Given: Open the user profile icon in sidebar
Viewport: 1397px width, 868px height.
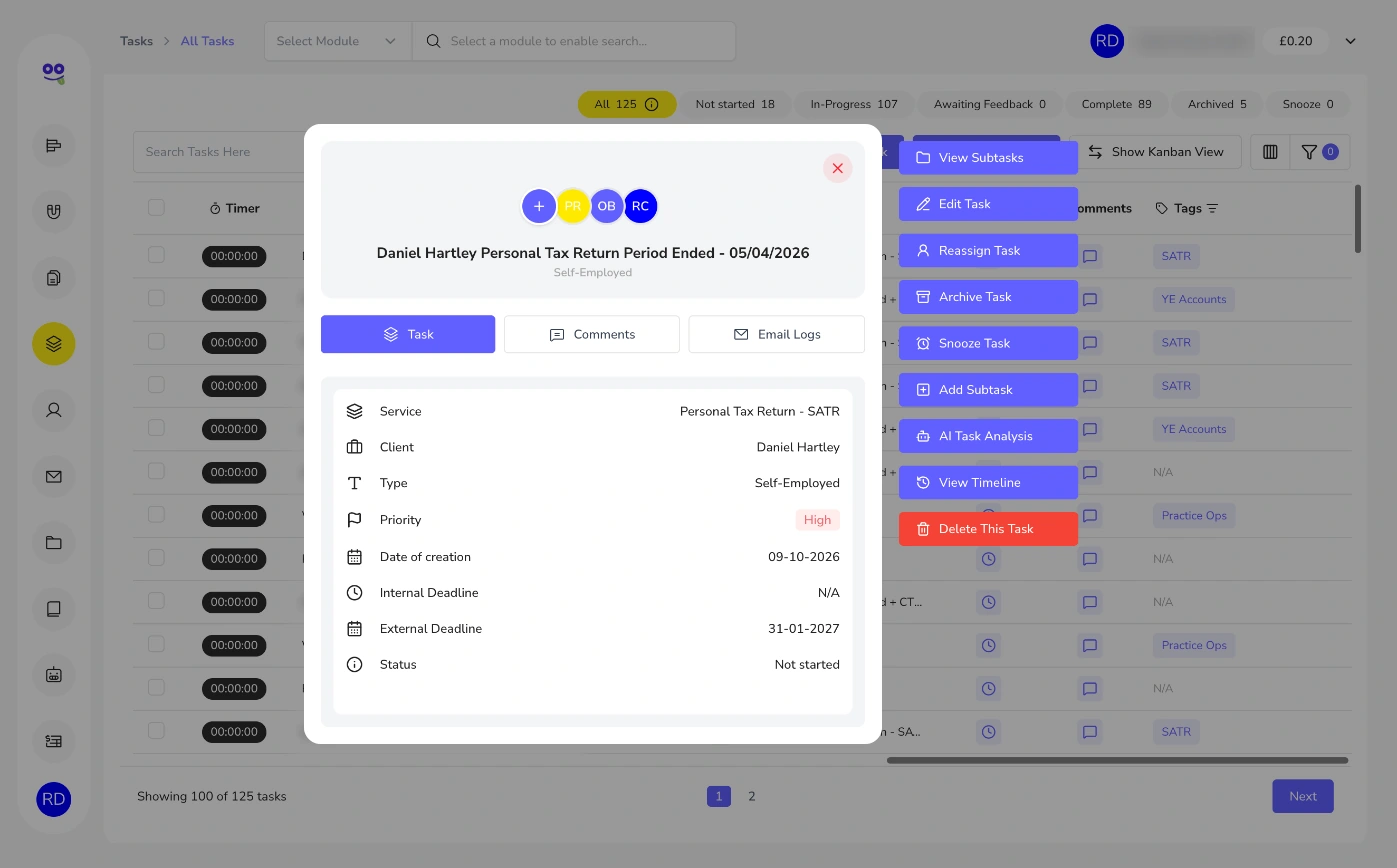Looking at the screenshot, I should coord(54,410).
